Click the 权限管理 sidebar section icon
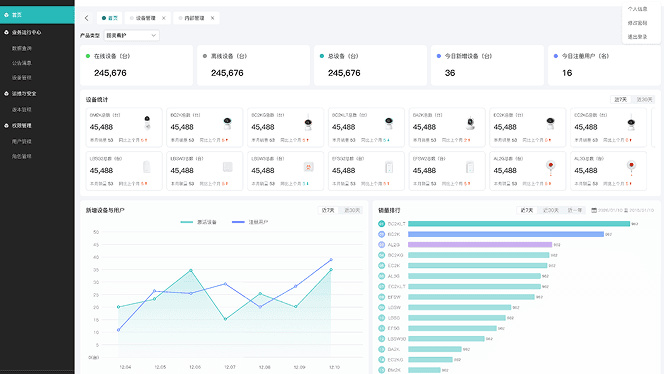This screenshot has height=374, width=664. [x=6, y=126]
